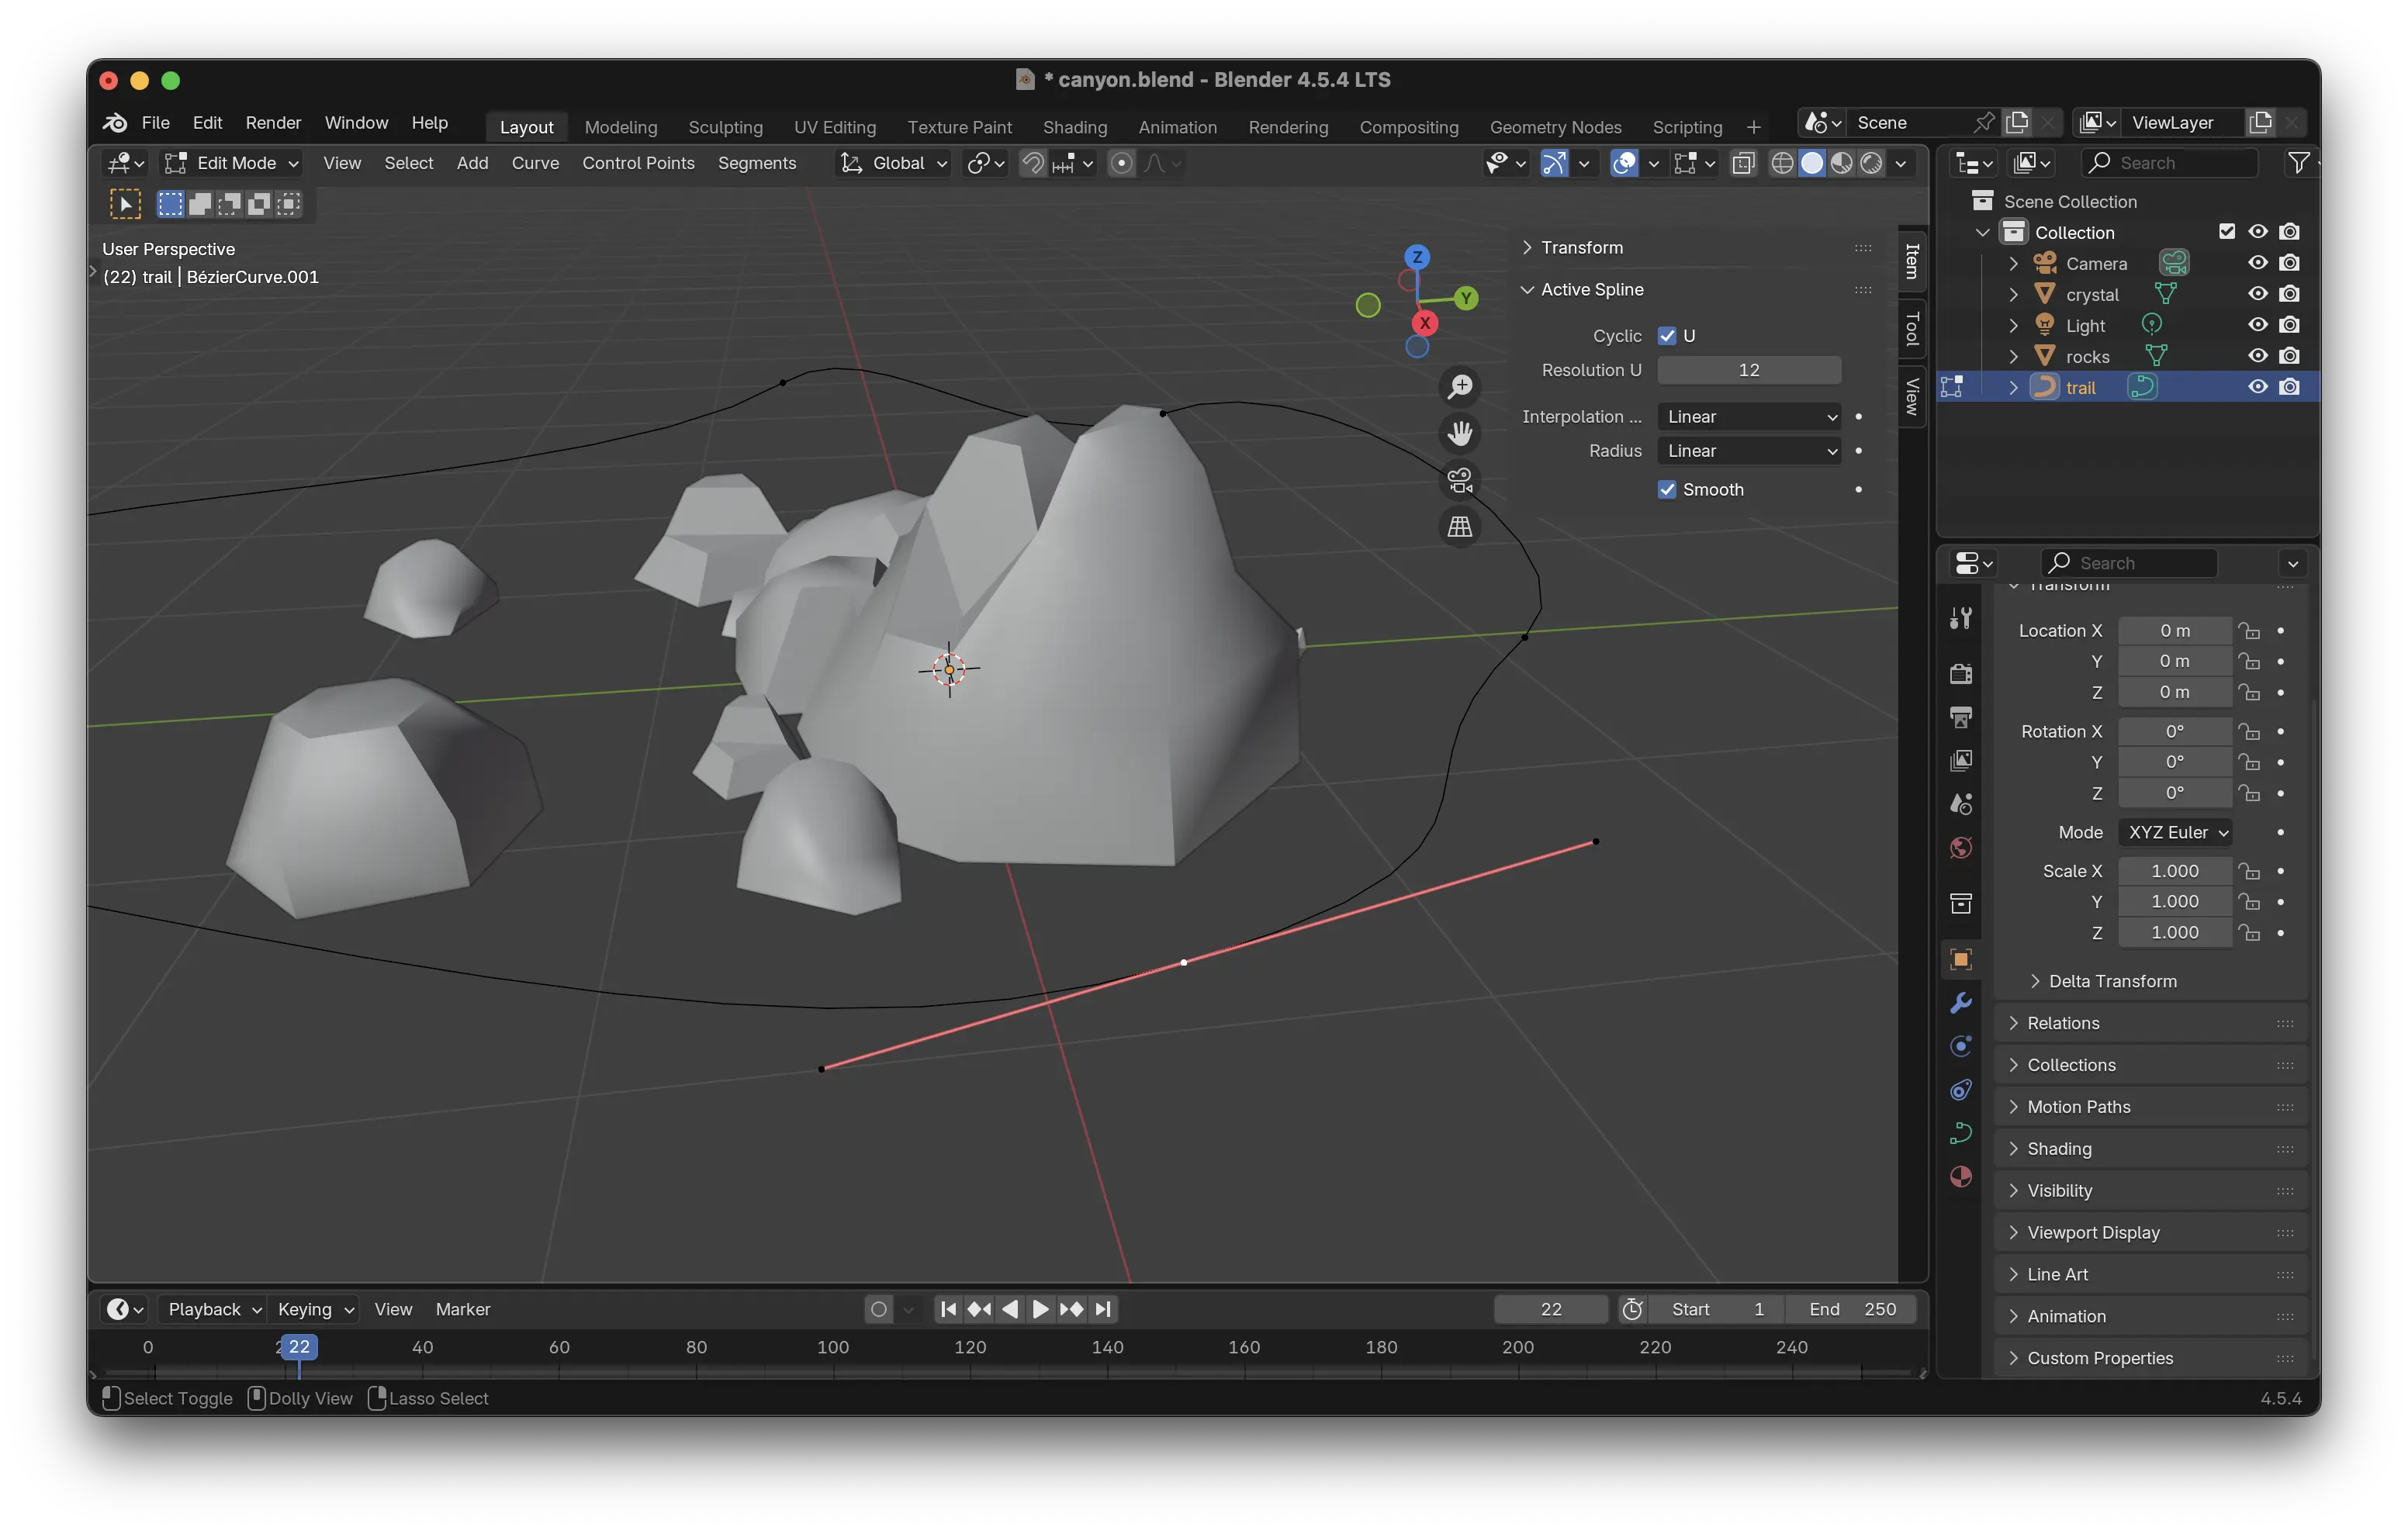Toggle the camera view icon
2408x1531 pixels.
1460,480
